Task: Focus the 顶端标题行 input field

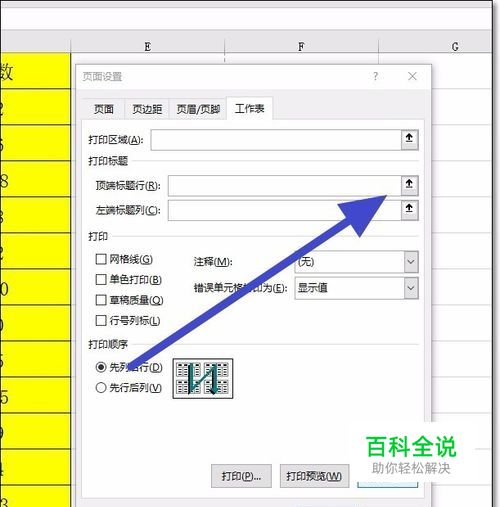Action: pyautogui.click(x=284, y=185)
